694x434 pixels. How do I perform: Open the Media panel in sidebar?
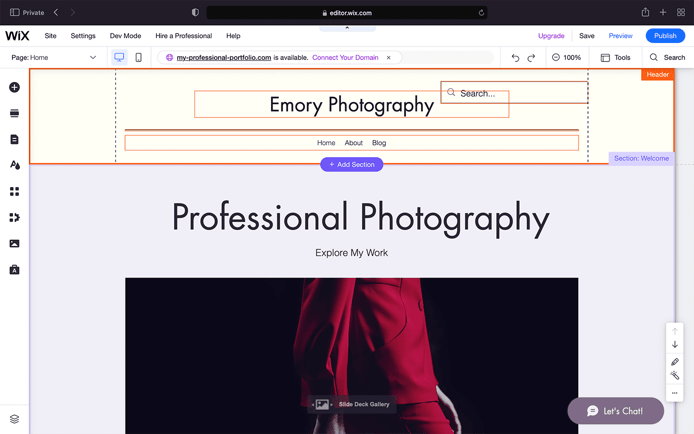14,243
